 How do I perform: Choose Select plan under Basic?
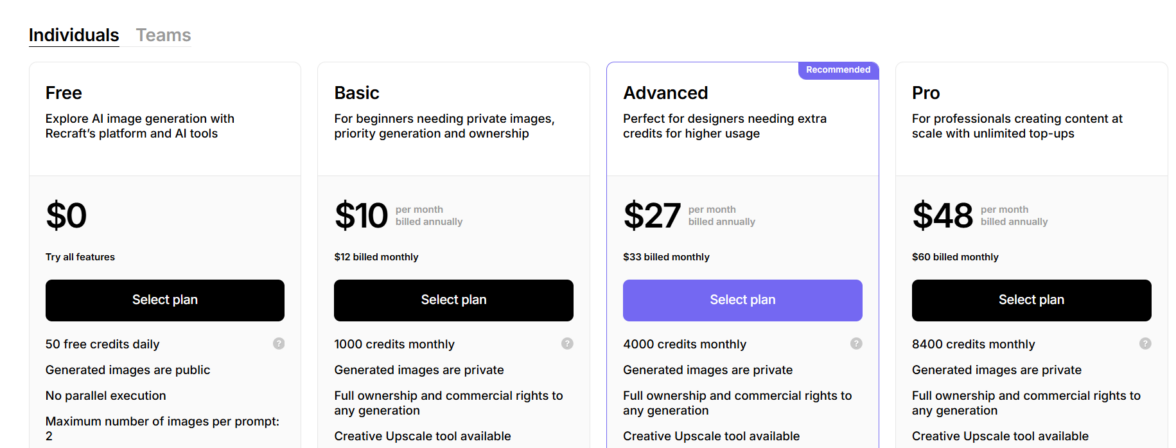click(x=453, y=300)
